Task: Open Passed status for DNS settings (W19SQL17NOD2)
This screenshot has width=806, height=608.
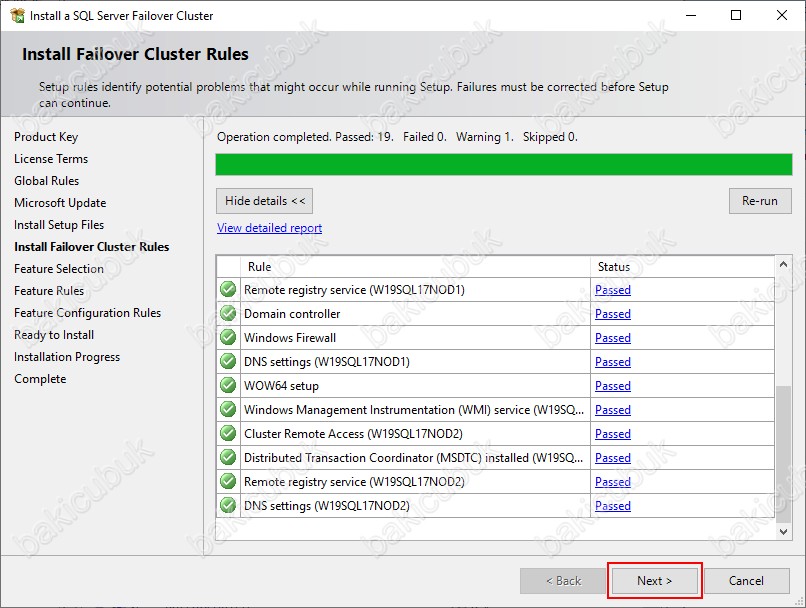Action: pyautogui.click(x=613, y=505)
